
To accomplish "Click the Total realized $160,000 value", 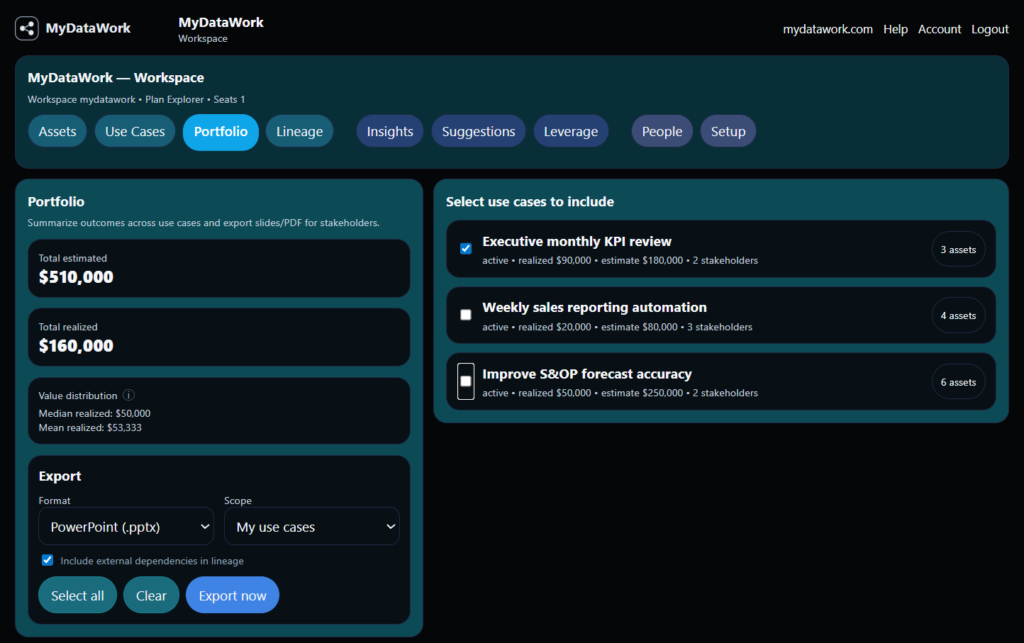I will pyautogui.click(x=76, y=345).
